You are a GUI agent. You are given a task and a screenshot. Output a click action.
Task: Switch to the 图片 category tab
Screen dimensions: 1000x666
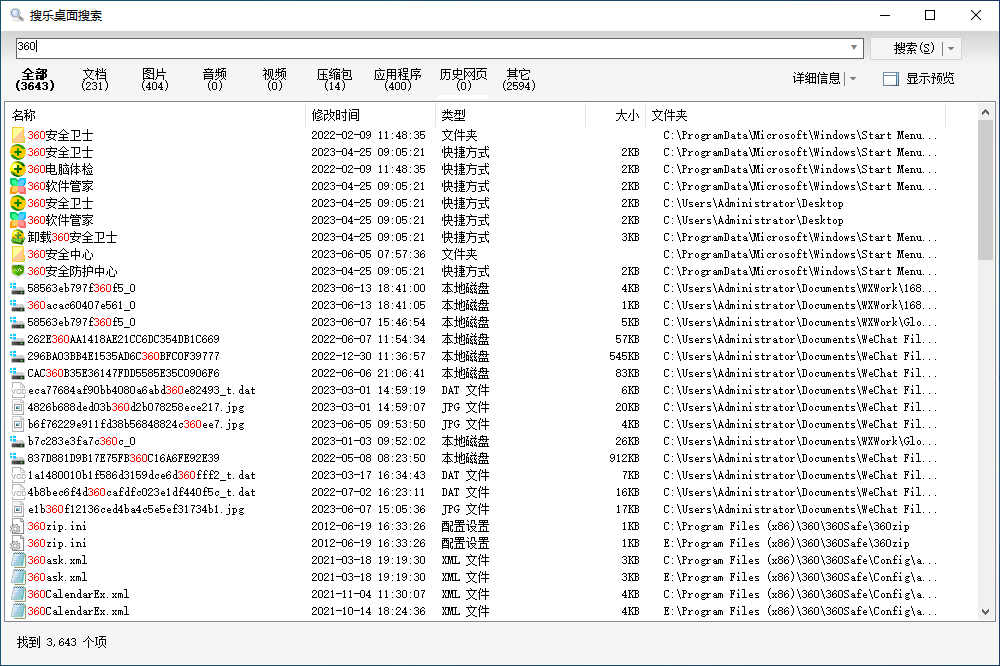[154, 79]
